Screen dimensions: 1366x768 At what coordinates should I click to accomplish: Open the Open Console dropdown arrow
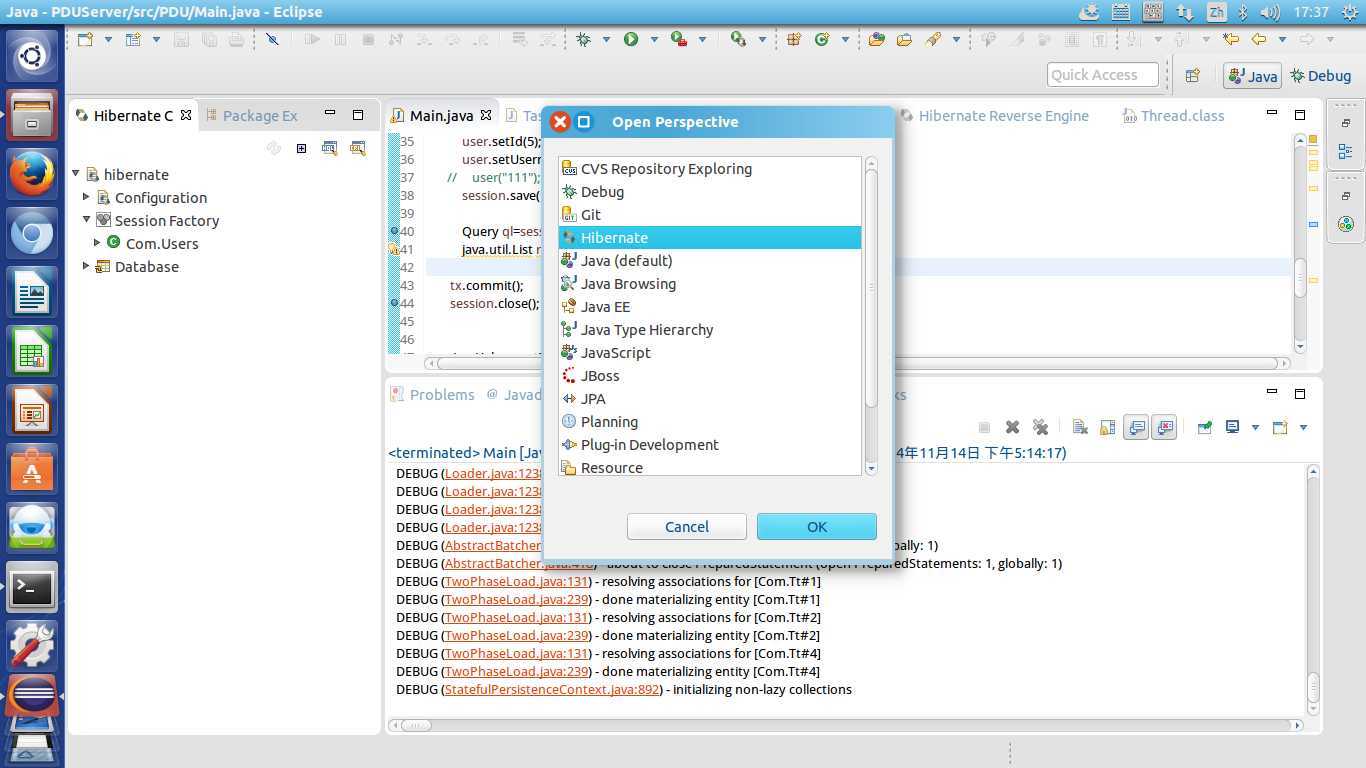pyautogui.click(x=1303, y=427)
